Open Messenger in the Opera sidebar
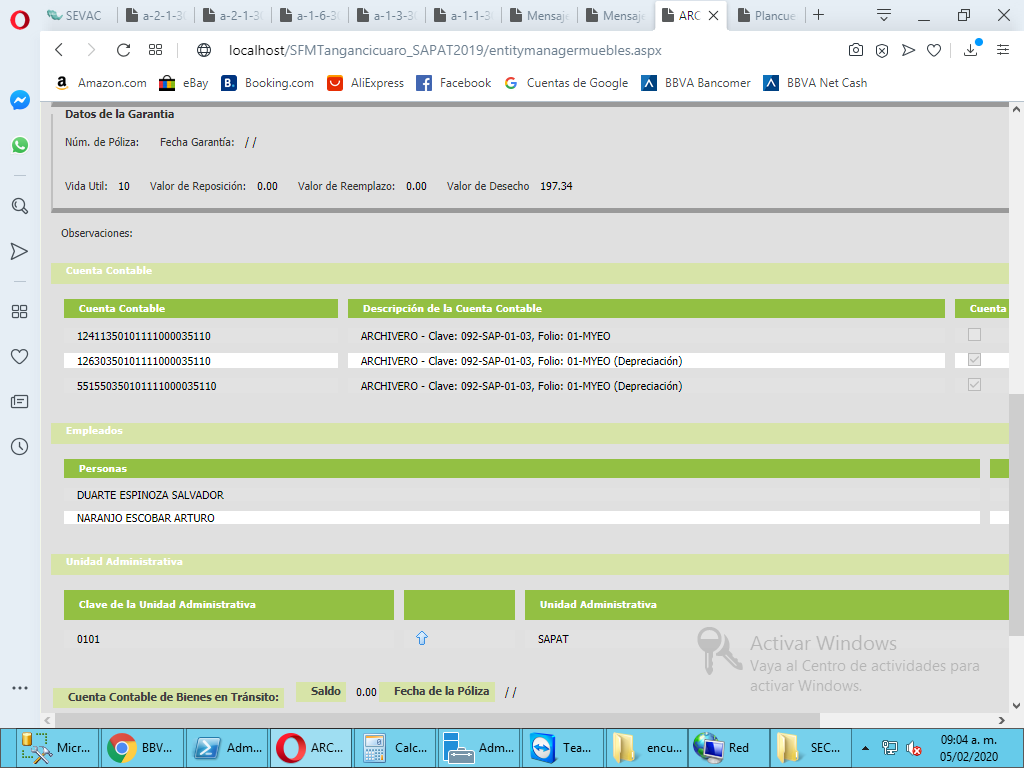The width and height of the screenshot is (1024, 768). tap(20, 100)
